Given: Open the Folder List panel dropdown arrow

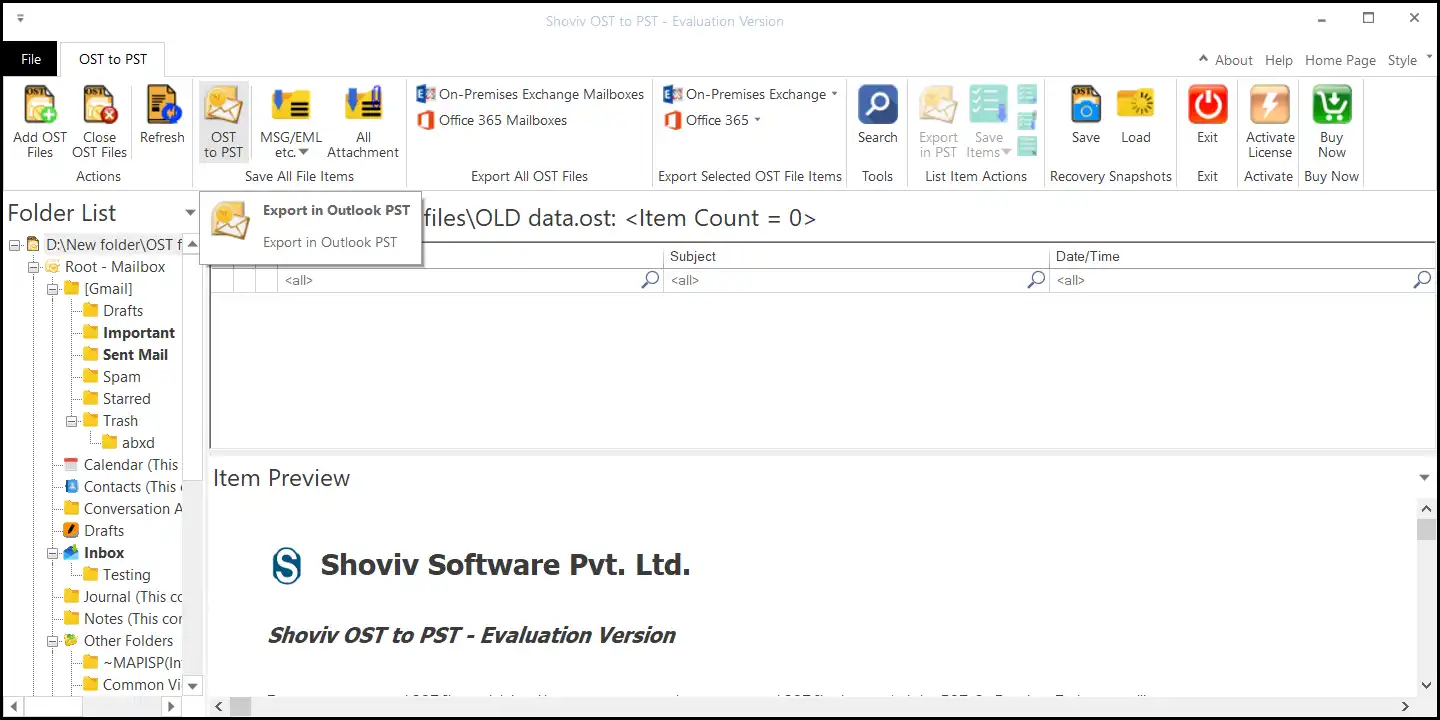Looking at the screenshot, I should pyautogui.click(x=190, y=213).
